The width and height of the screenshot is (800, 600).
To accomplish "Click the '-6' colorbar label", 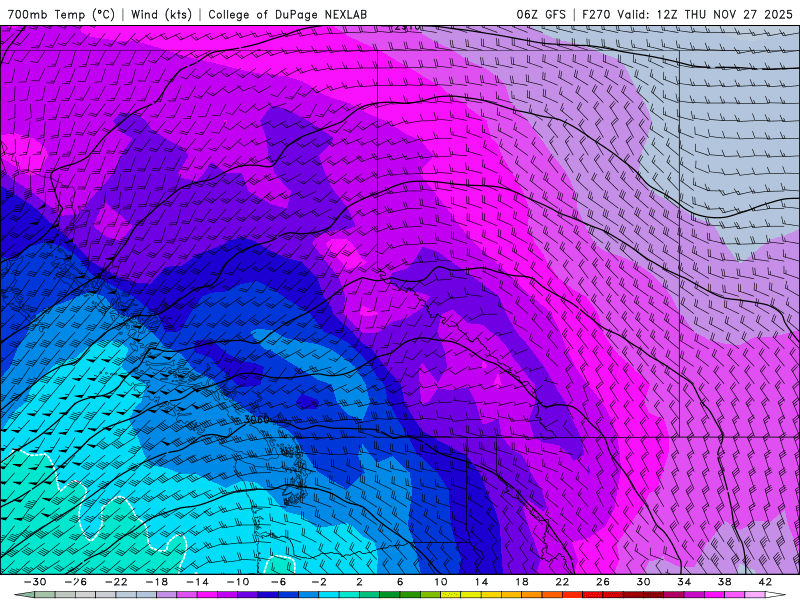I will pyautogui.click(x=278, y=582).
